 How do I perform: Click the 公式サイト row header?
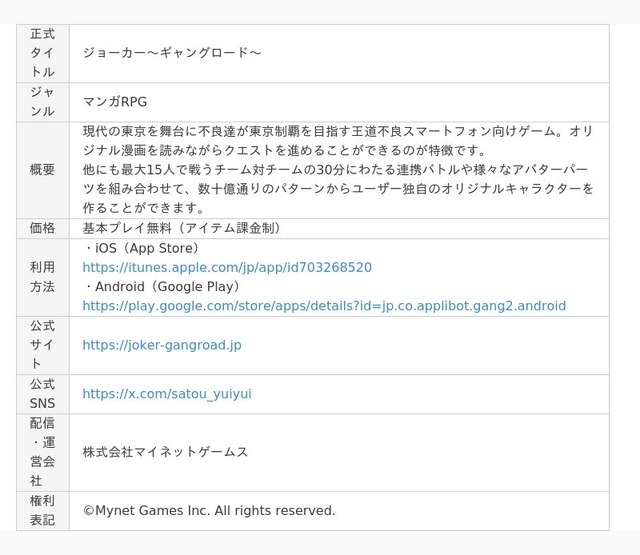point(43,345)
